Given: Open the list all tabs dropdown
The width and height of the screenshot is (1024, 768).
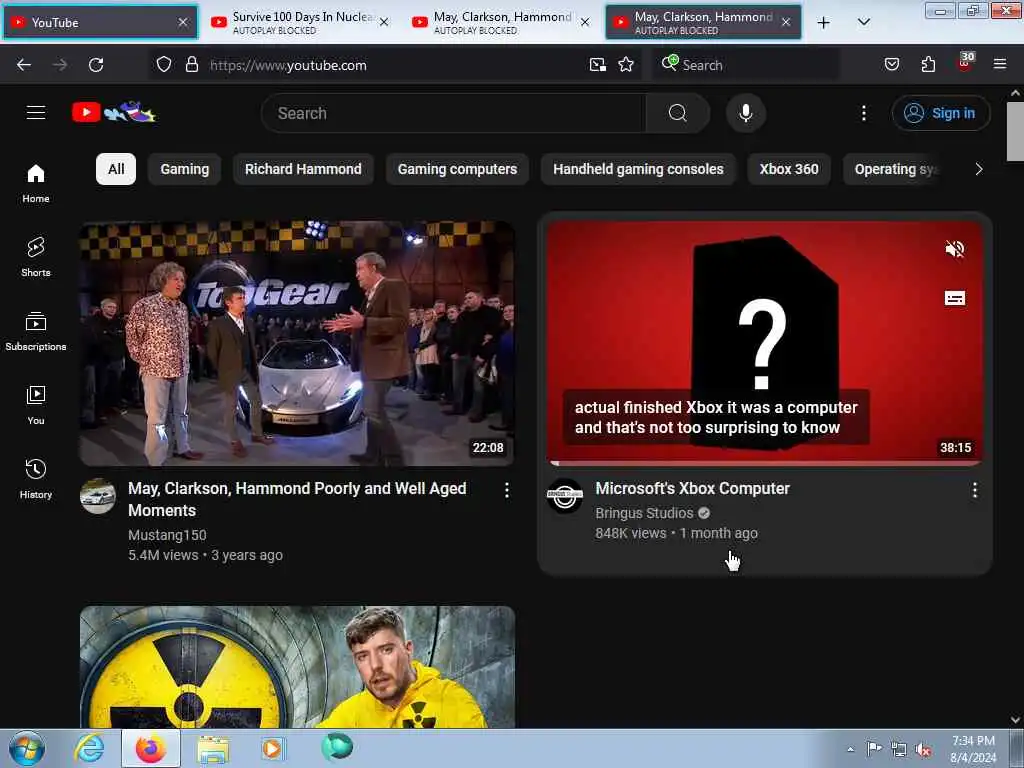Looking at the screenshot, I should click(x=863, y=22).
